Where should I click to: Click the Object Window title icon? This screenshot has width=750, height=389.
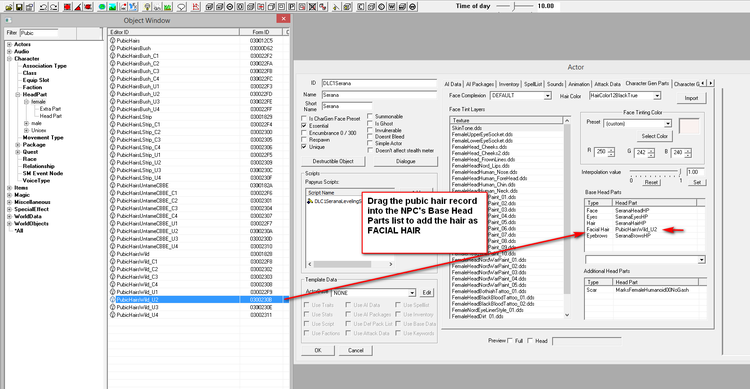(9, 20)
